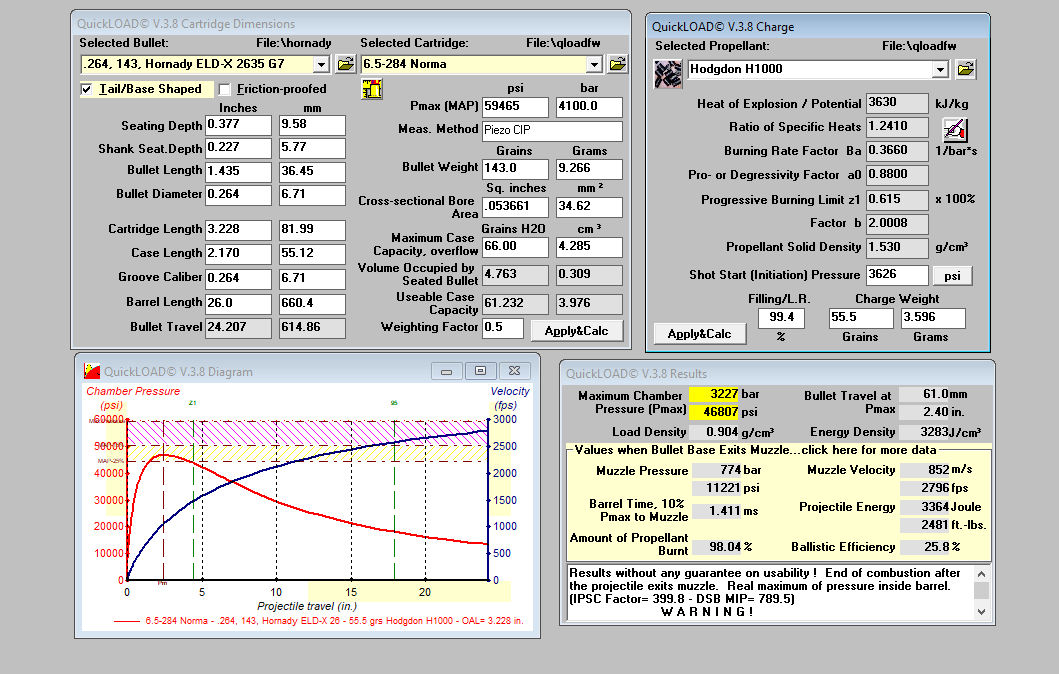This screenshot has width=1059, height=674.
Task: Toggle the psi unit button for shot start
Action: (952, 275)
